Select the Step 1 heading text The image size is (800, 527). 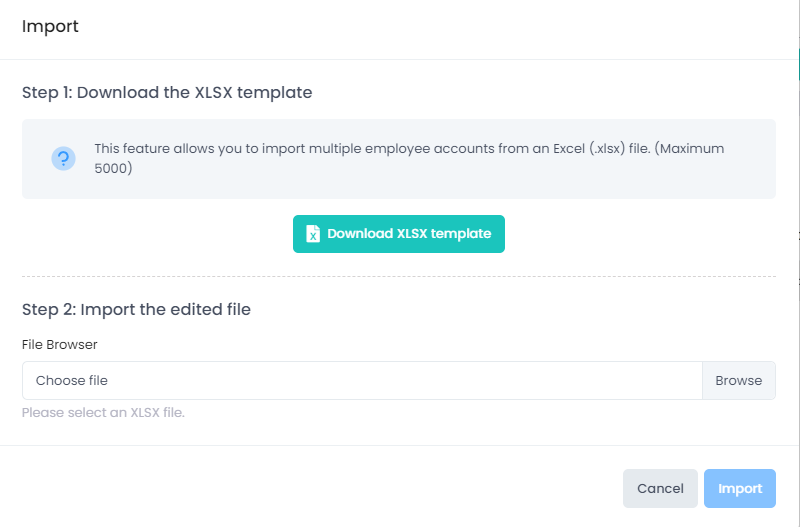point(167,92)
